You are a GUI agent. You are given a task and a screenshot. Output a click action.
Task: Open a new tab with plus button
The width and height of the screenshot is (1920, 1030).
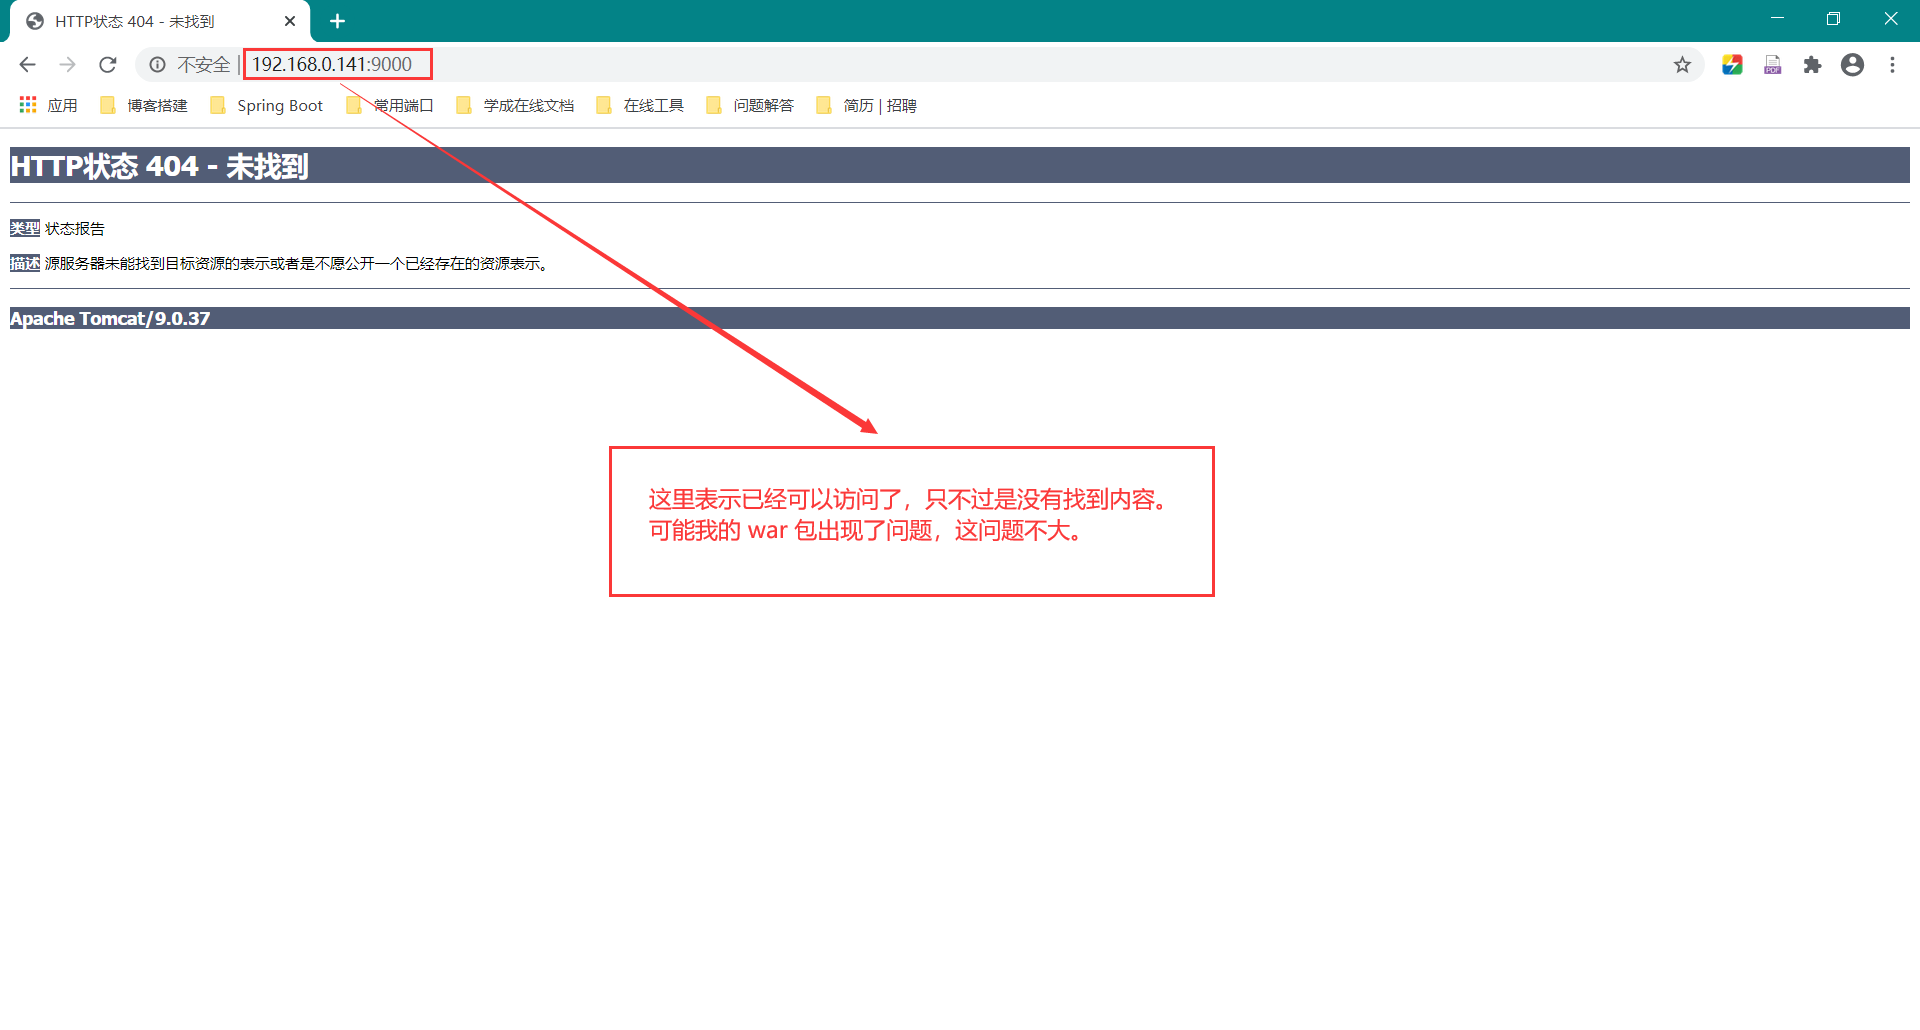point(337,21)
